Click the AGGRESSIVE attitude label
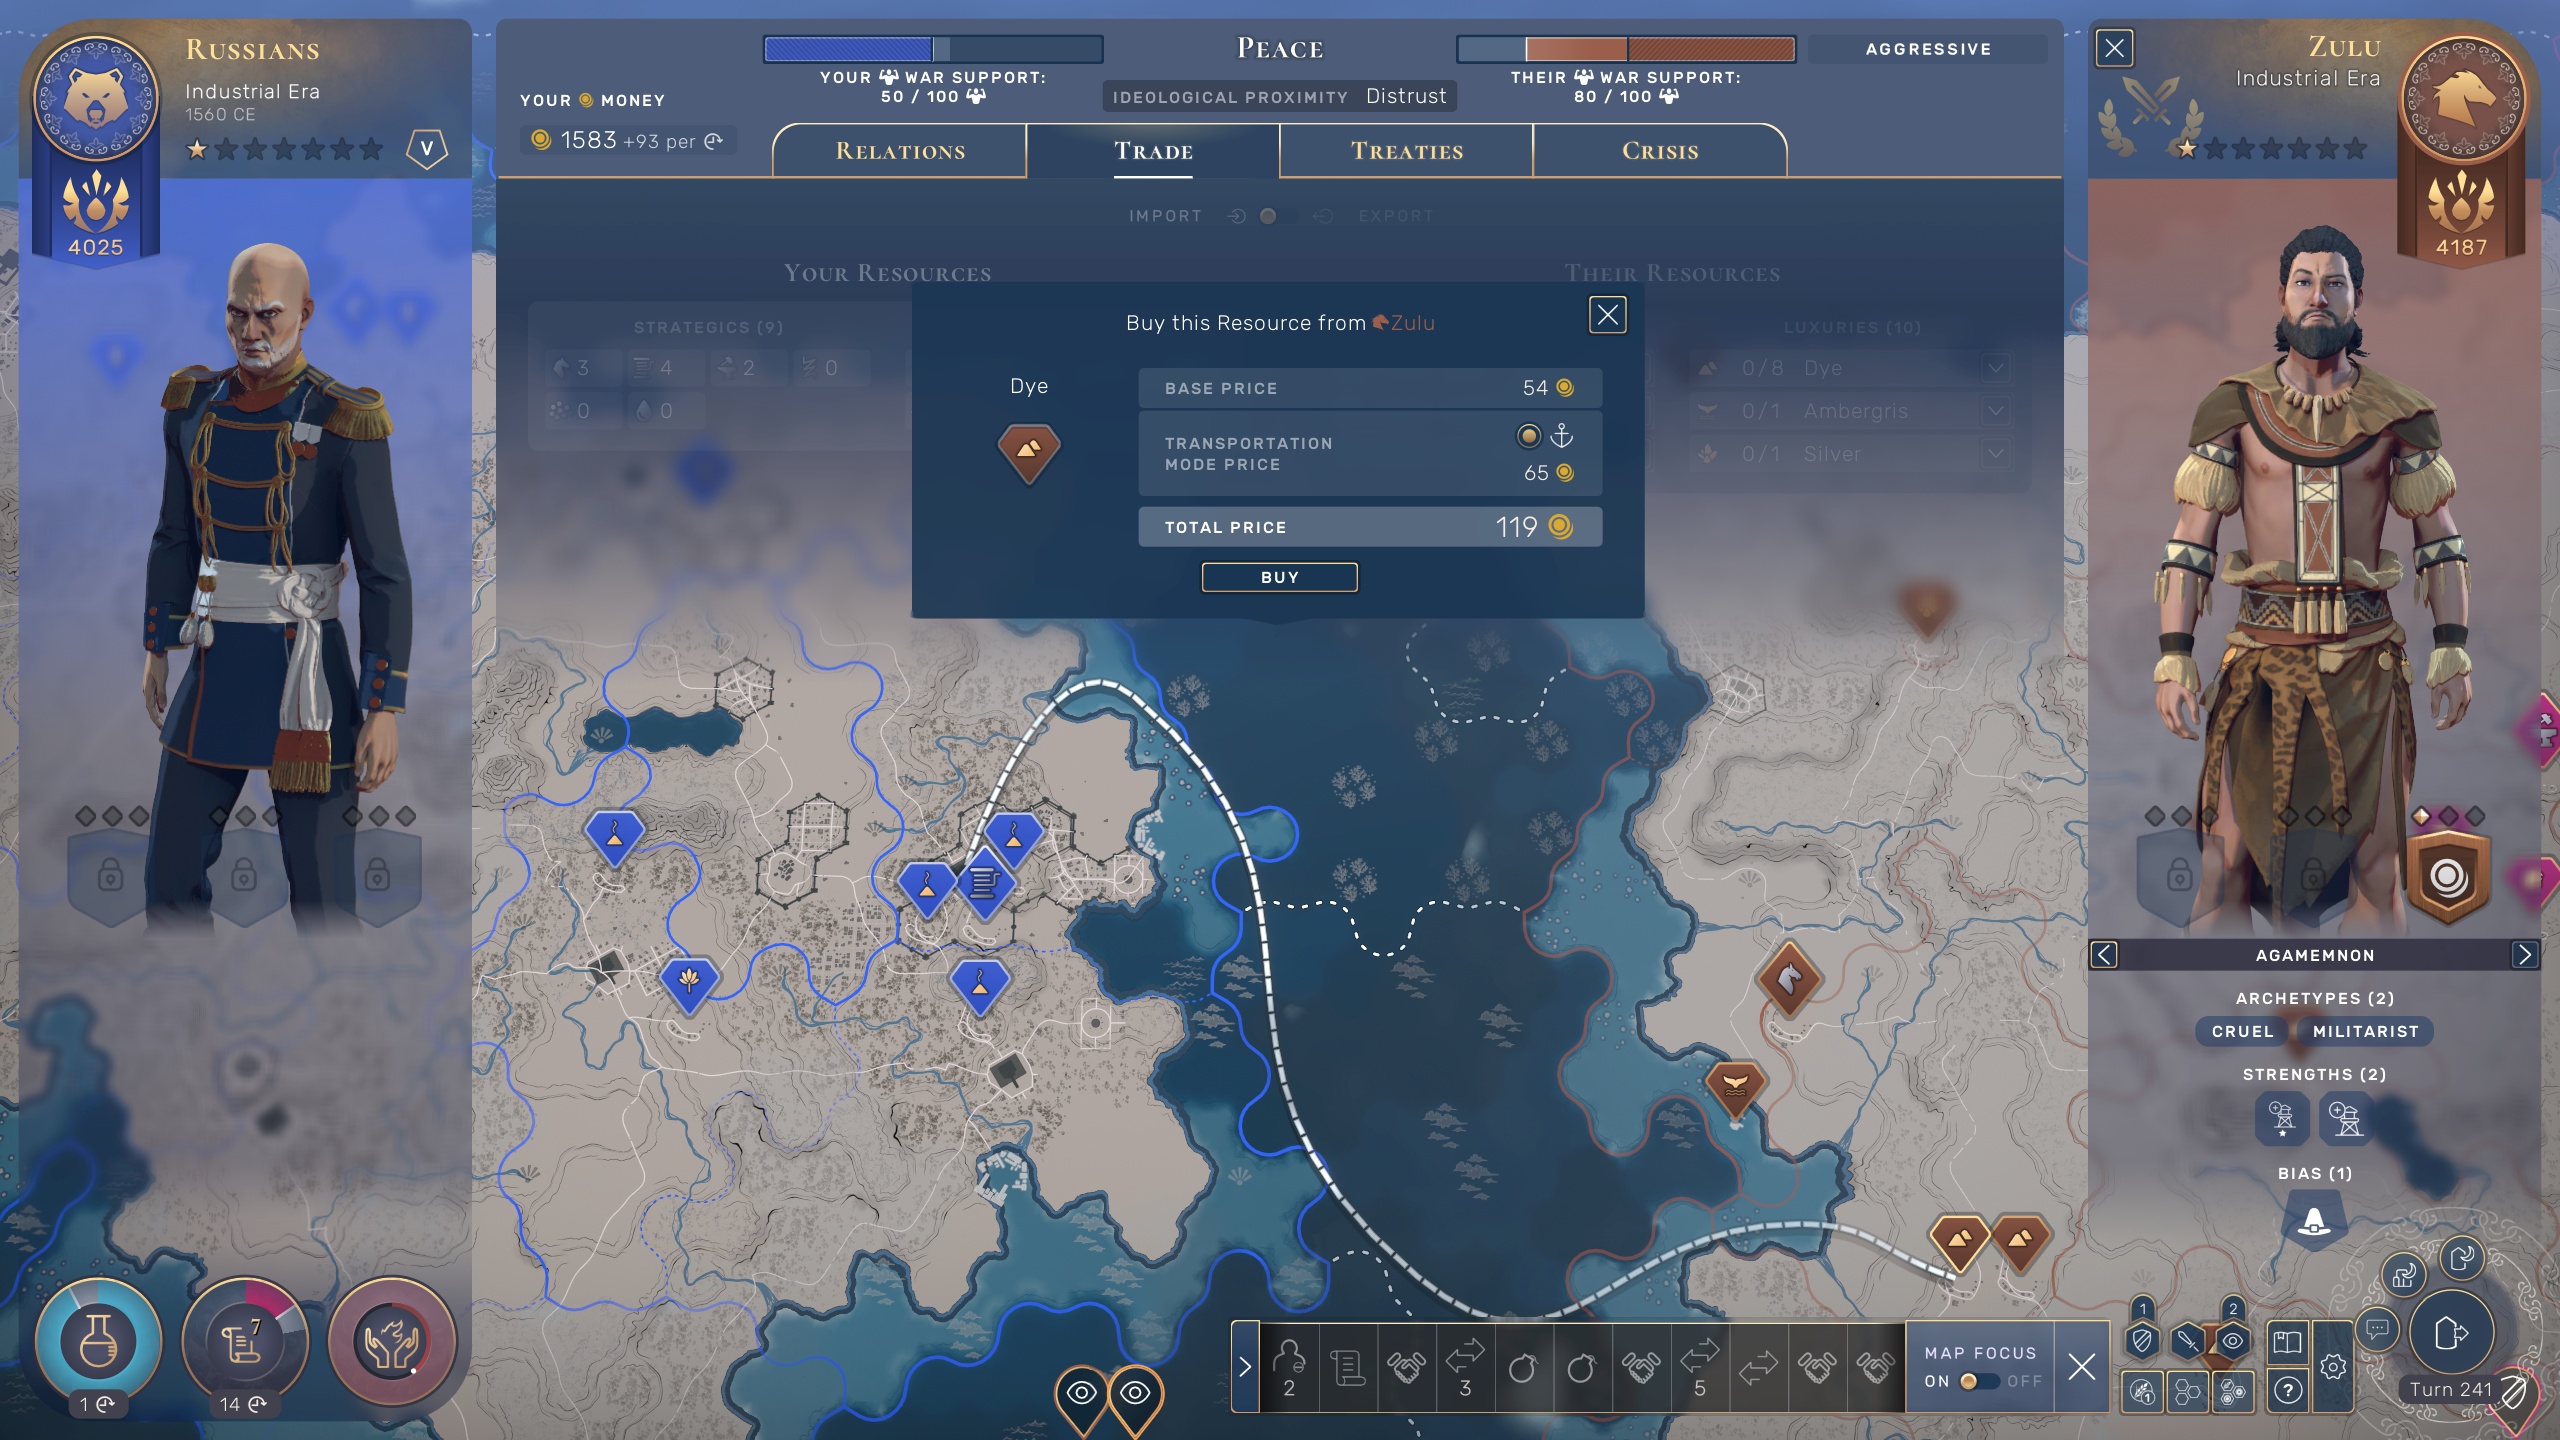The image size is (2560, 1440). (1927, 49)
